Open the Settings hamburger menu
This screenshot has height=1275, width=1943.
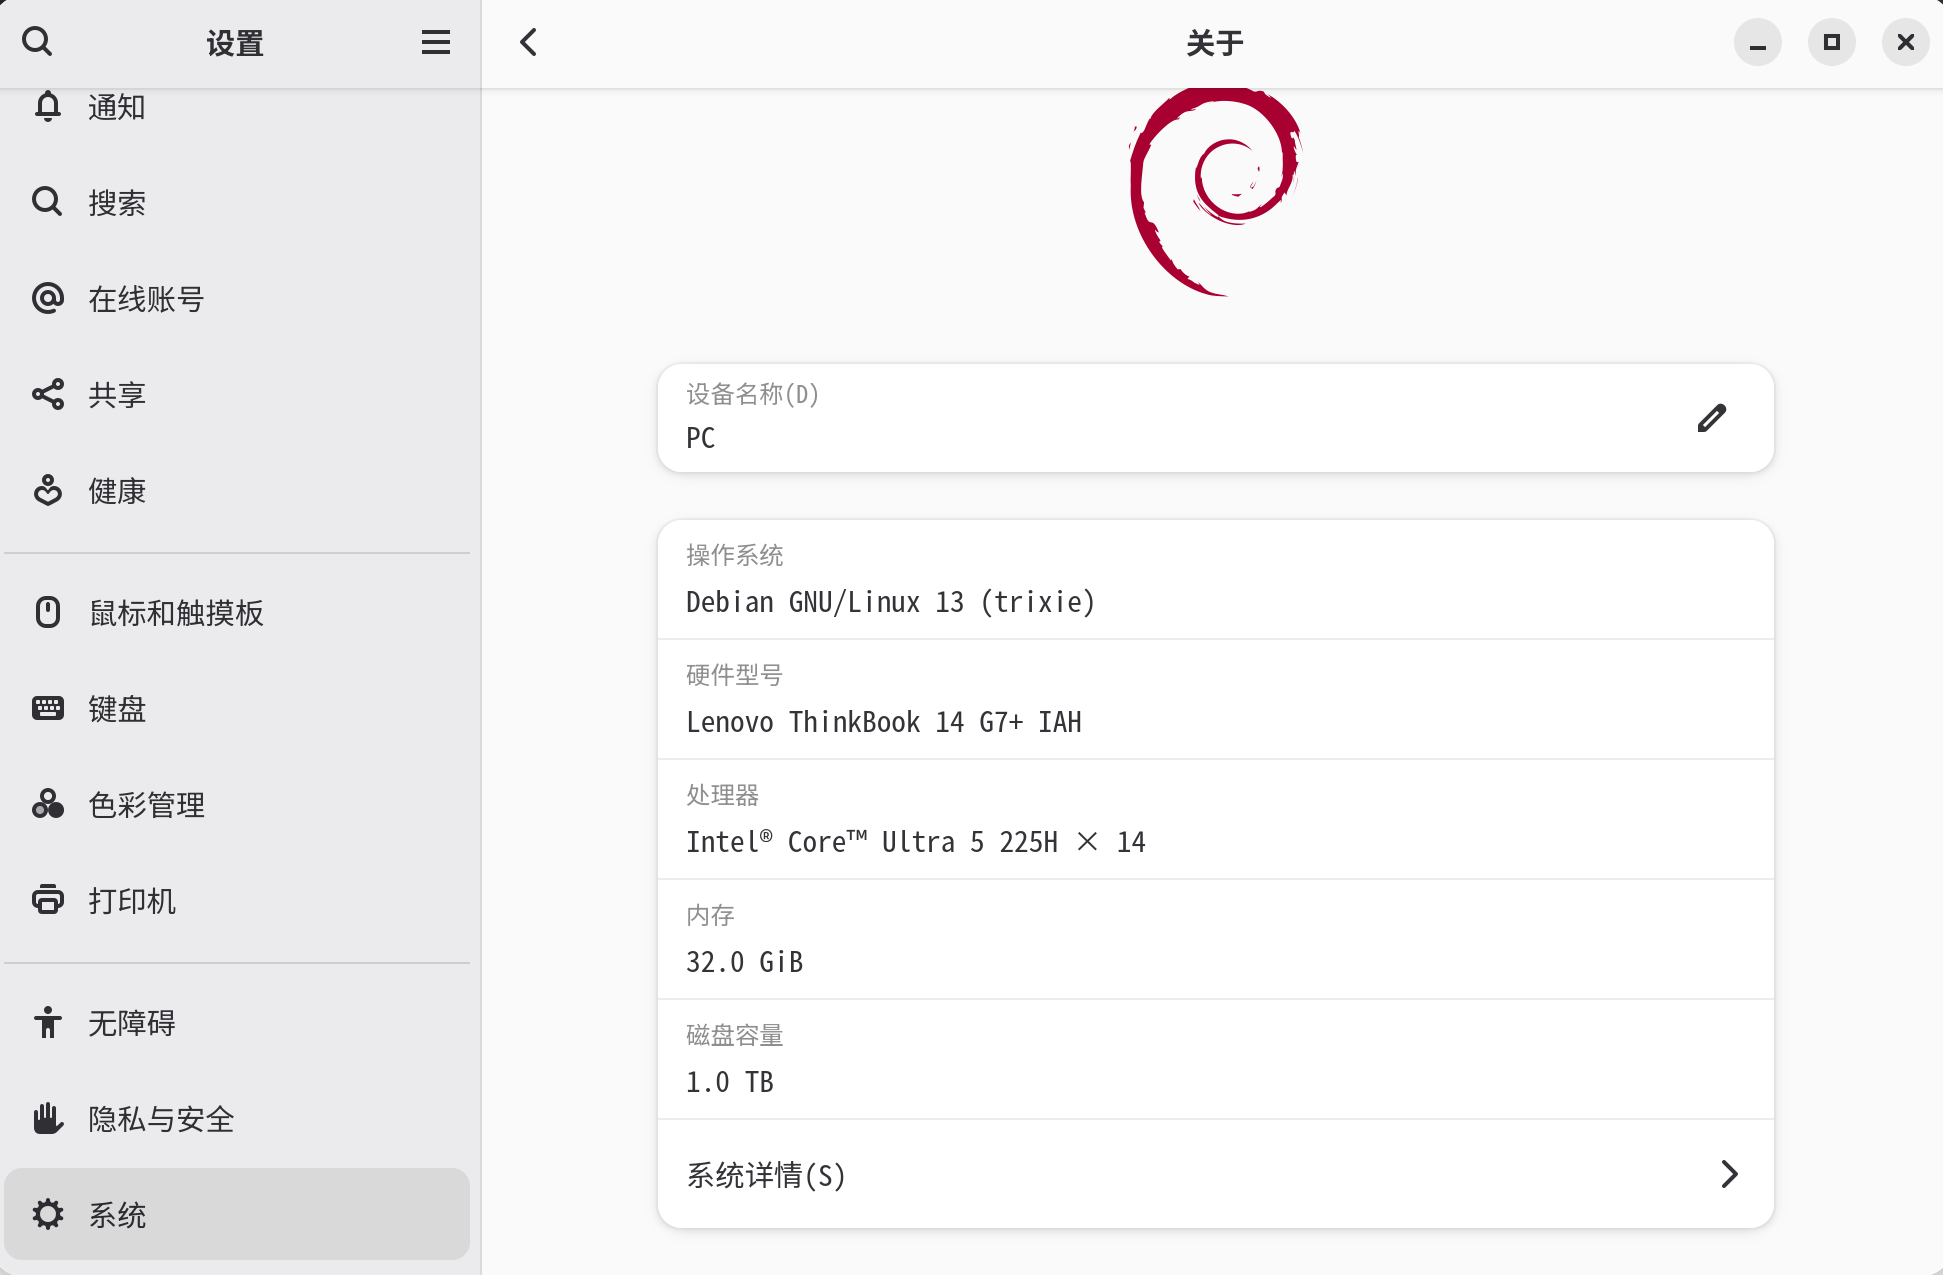[x=435, y=42]
